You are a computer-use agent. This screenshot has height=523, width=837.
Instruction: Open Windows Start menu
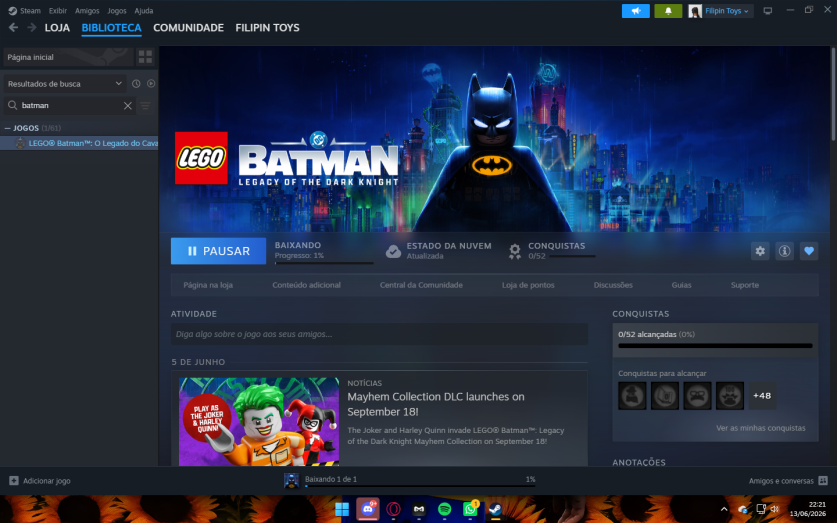pos(342,509)
